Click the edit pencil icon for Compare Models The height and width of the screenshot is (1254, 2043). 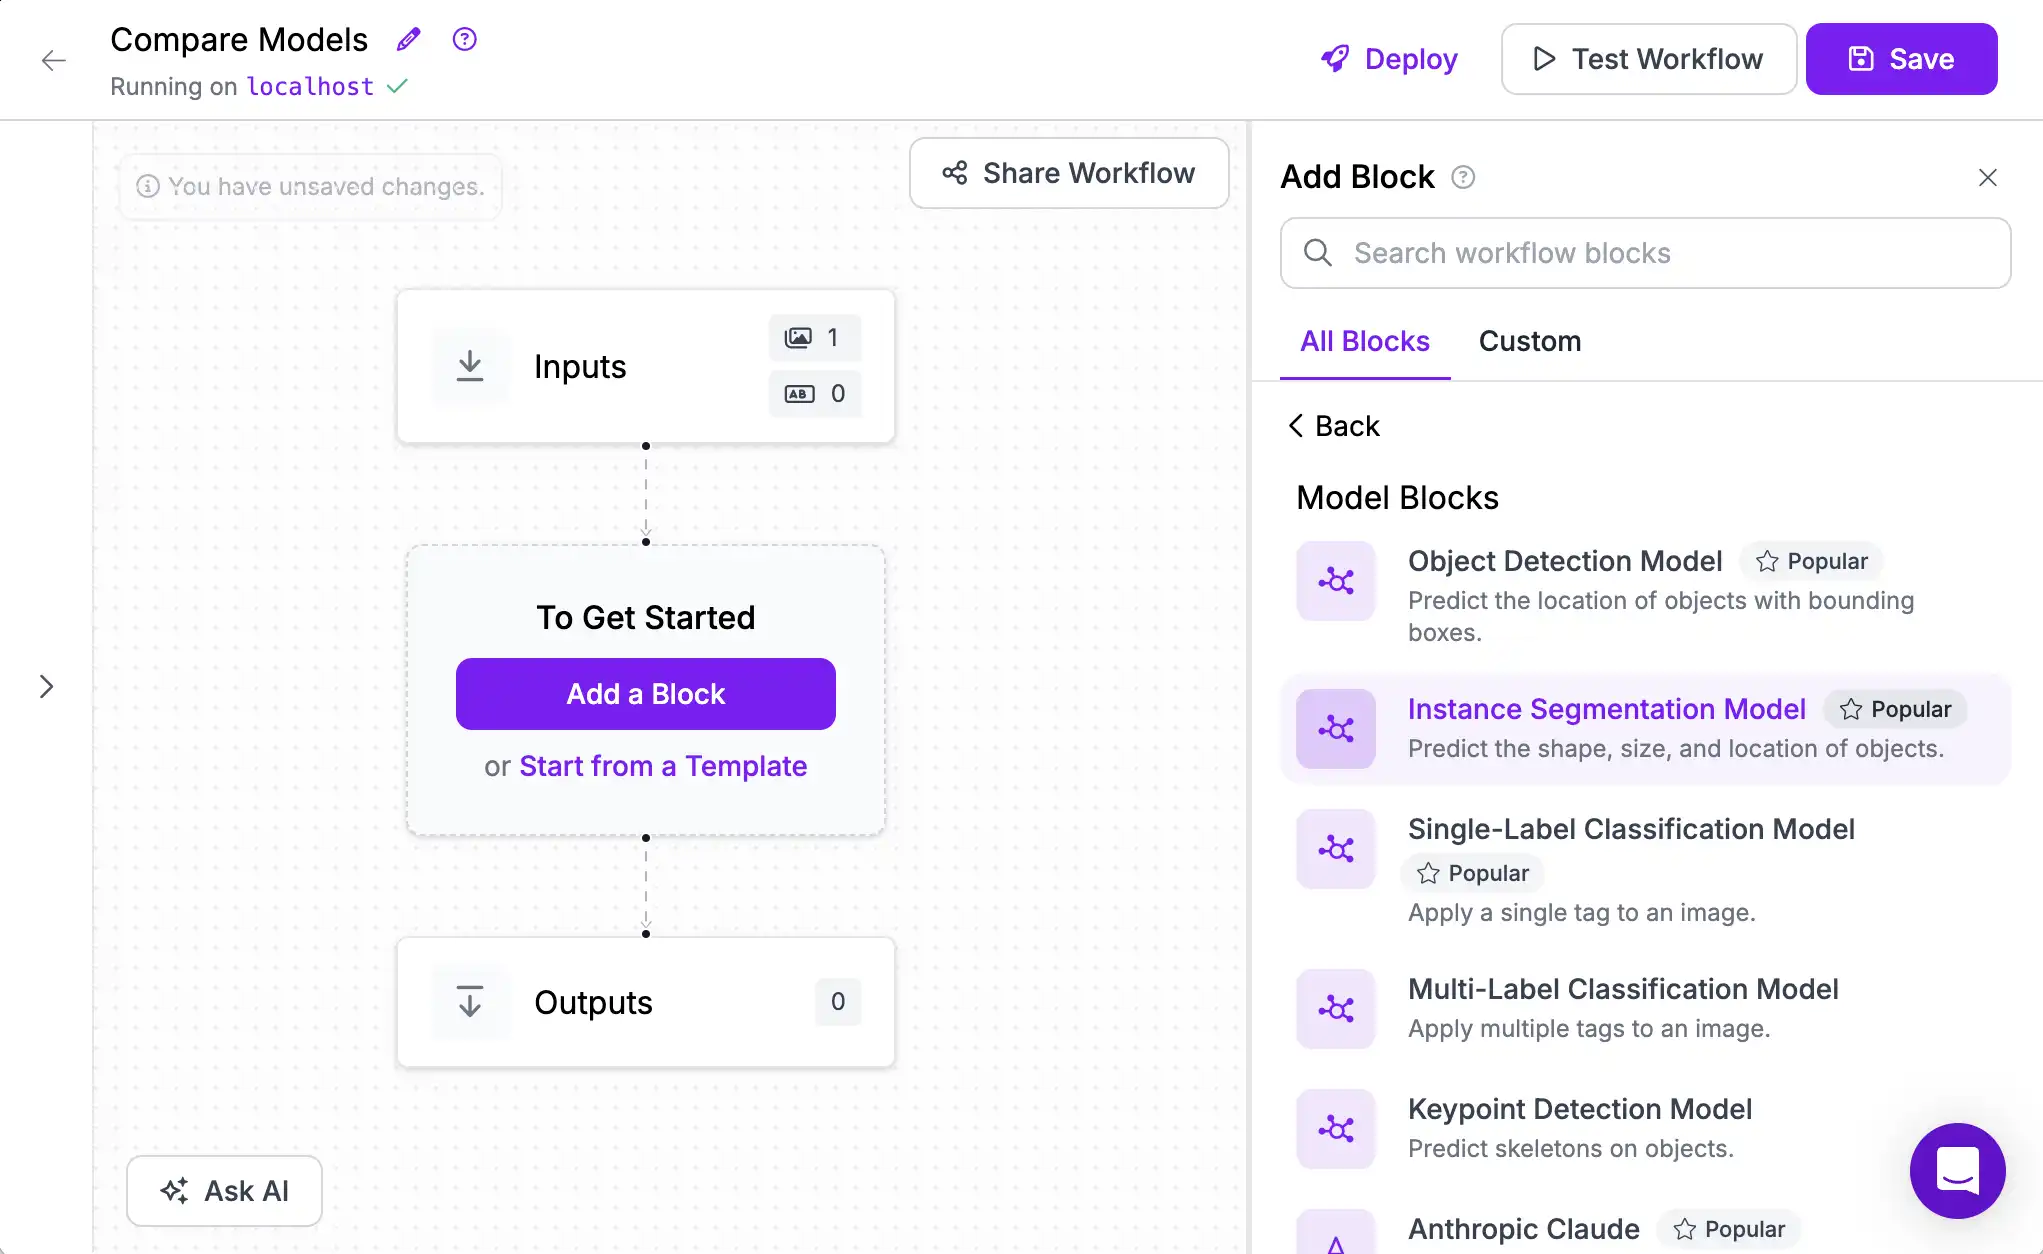tap(407, 38)
